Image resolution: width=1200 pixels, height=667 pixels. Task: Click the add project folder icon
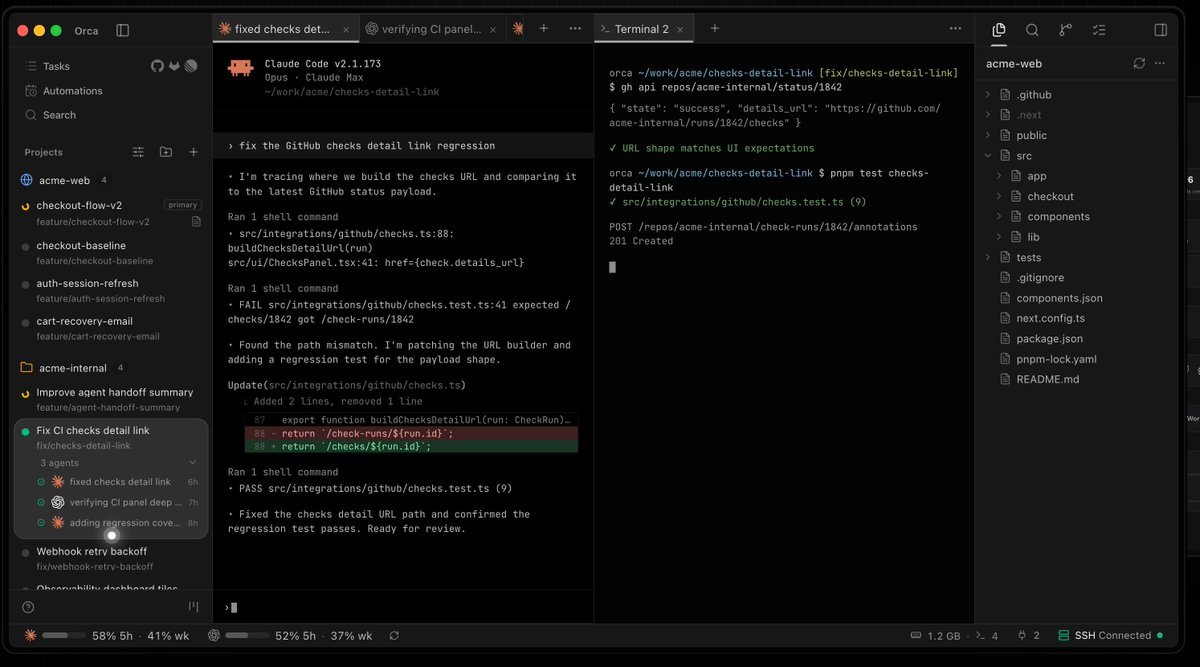[x=166, y=152]
